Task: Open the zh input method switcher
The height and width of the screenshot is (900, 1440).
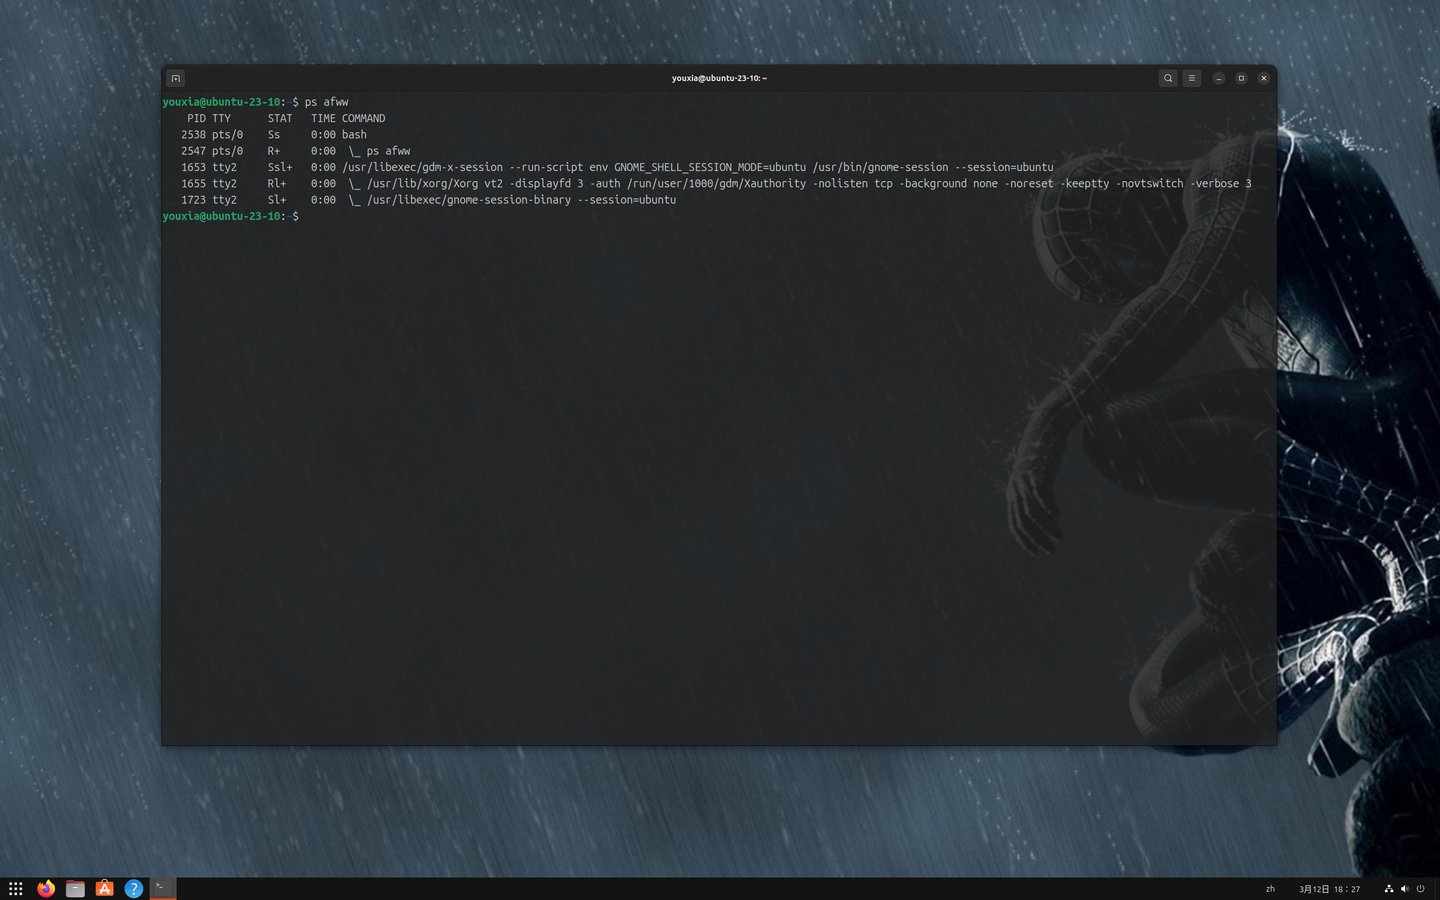Action: point(1269,888)
